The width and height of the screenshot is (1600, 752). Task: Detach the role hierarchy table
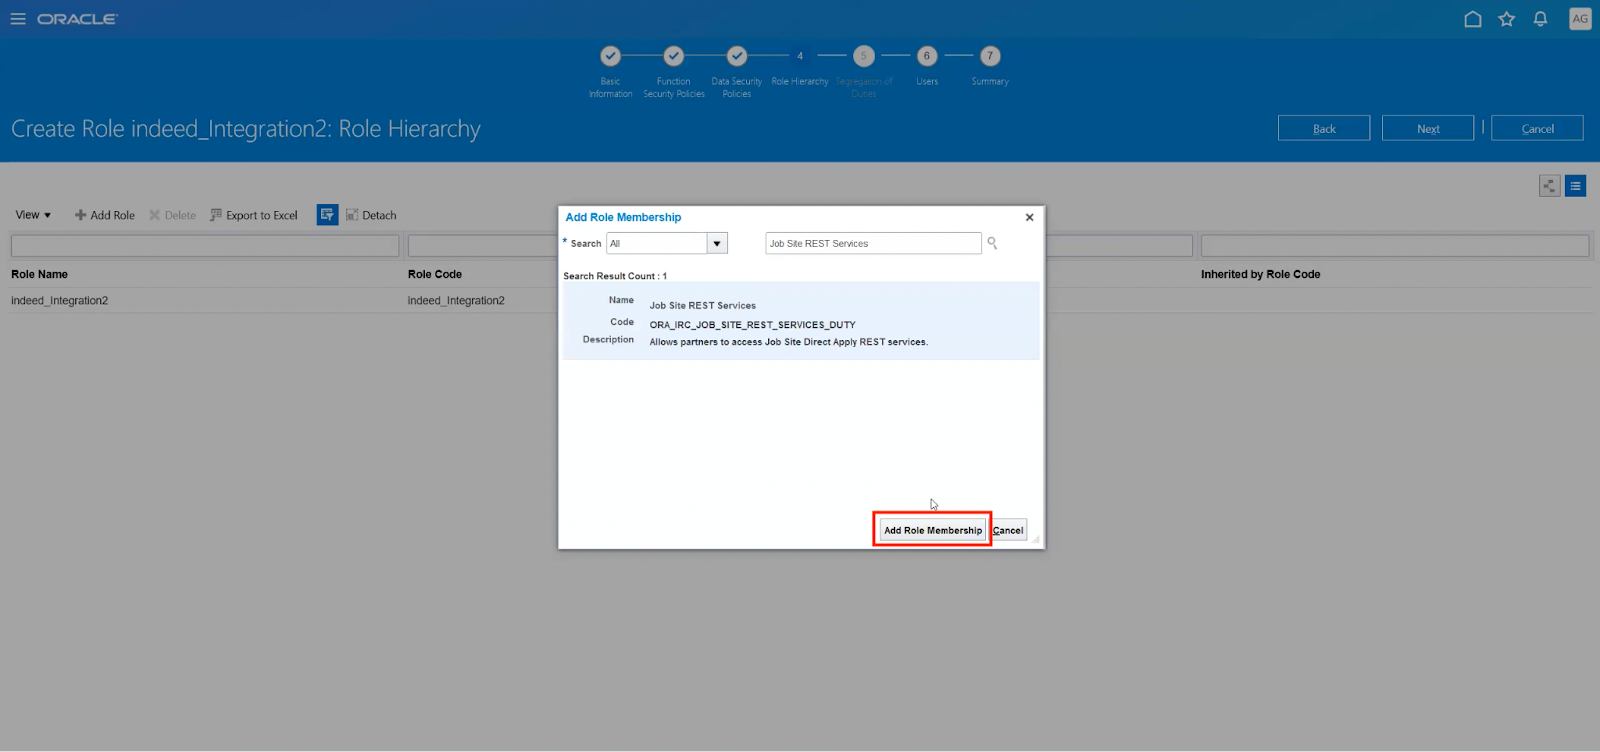[x=371, y=215]
